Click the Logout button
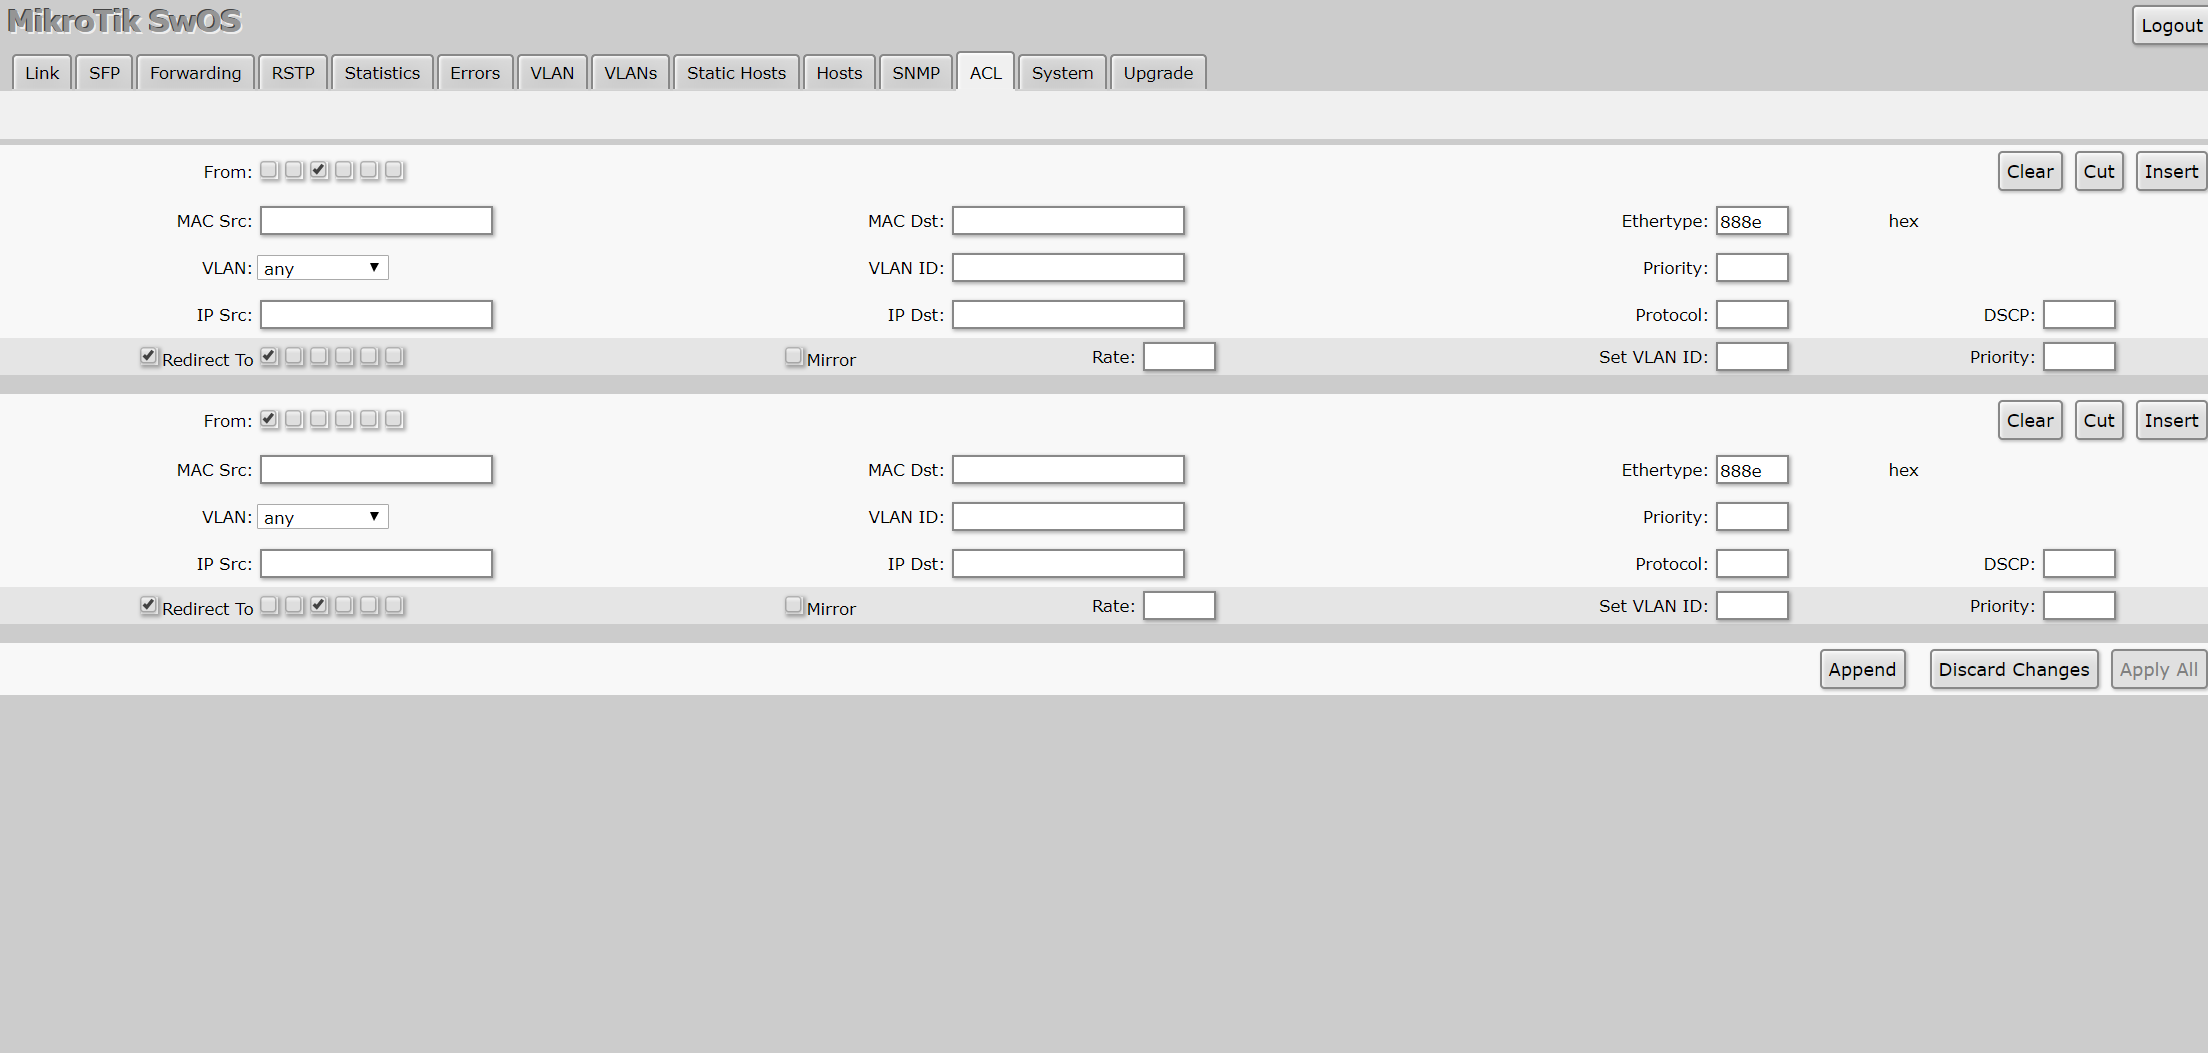Viewport: 2208px width, 1053px height. point(2171,26)
